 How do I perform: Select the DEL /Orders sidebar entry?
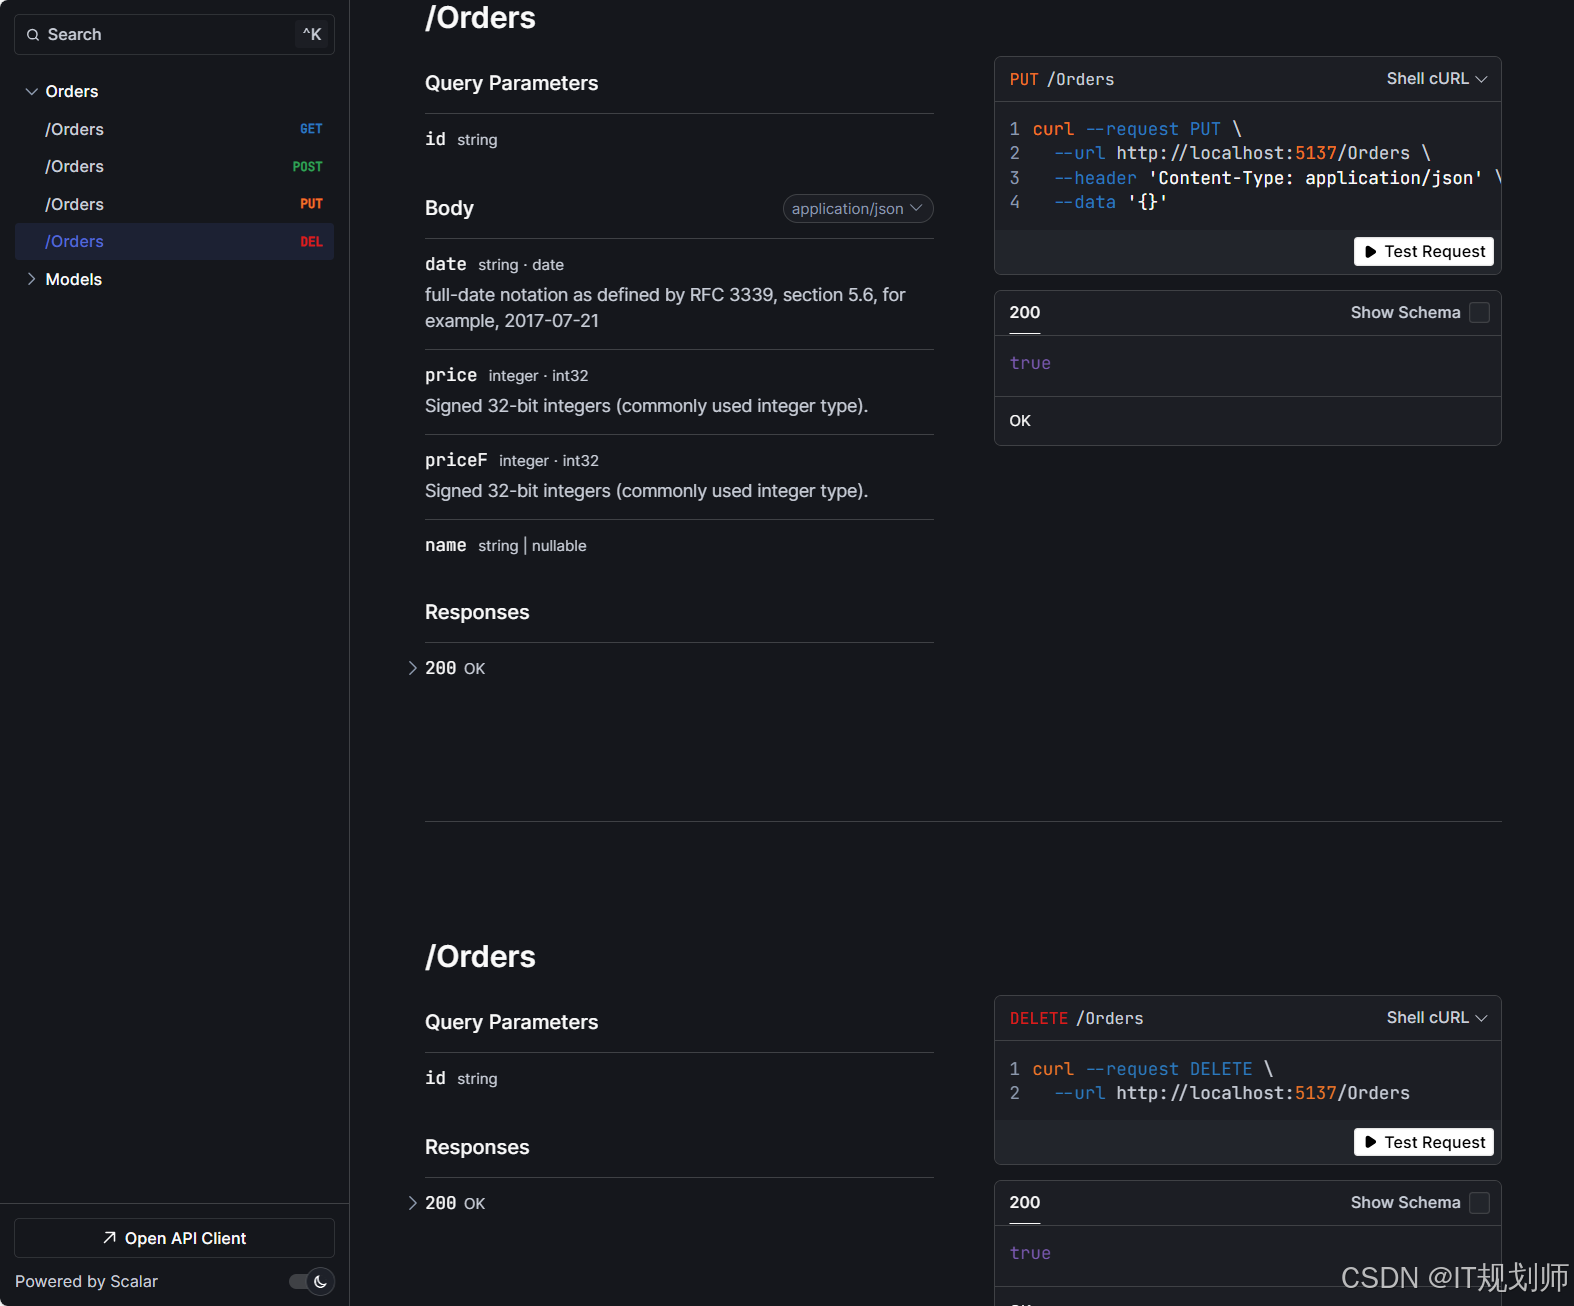[x=174, y=241]
